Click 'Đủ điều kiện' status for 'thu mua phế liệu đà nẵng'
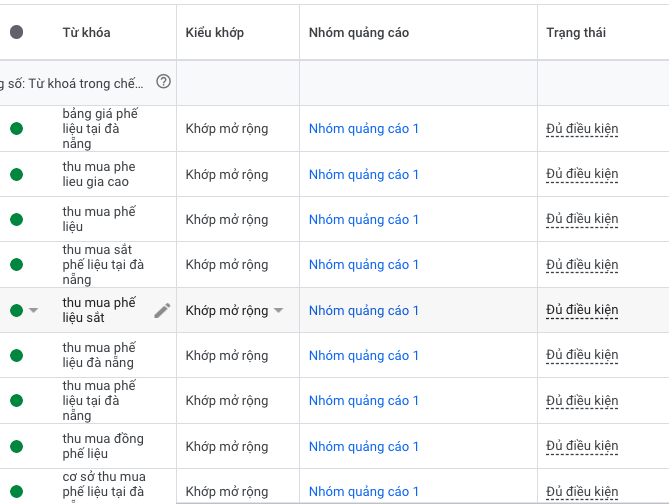Screen dimensions: 669x504 tap(582, 355)
